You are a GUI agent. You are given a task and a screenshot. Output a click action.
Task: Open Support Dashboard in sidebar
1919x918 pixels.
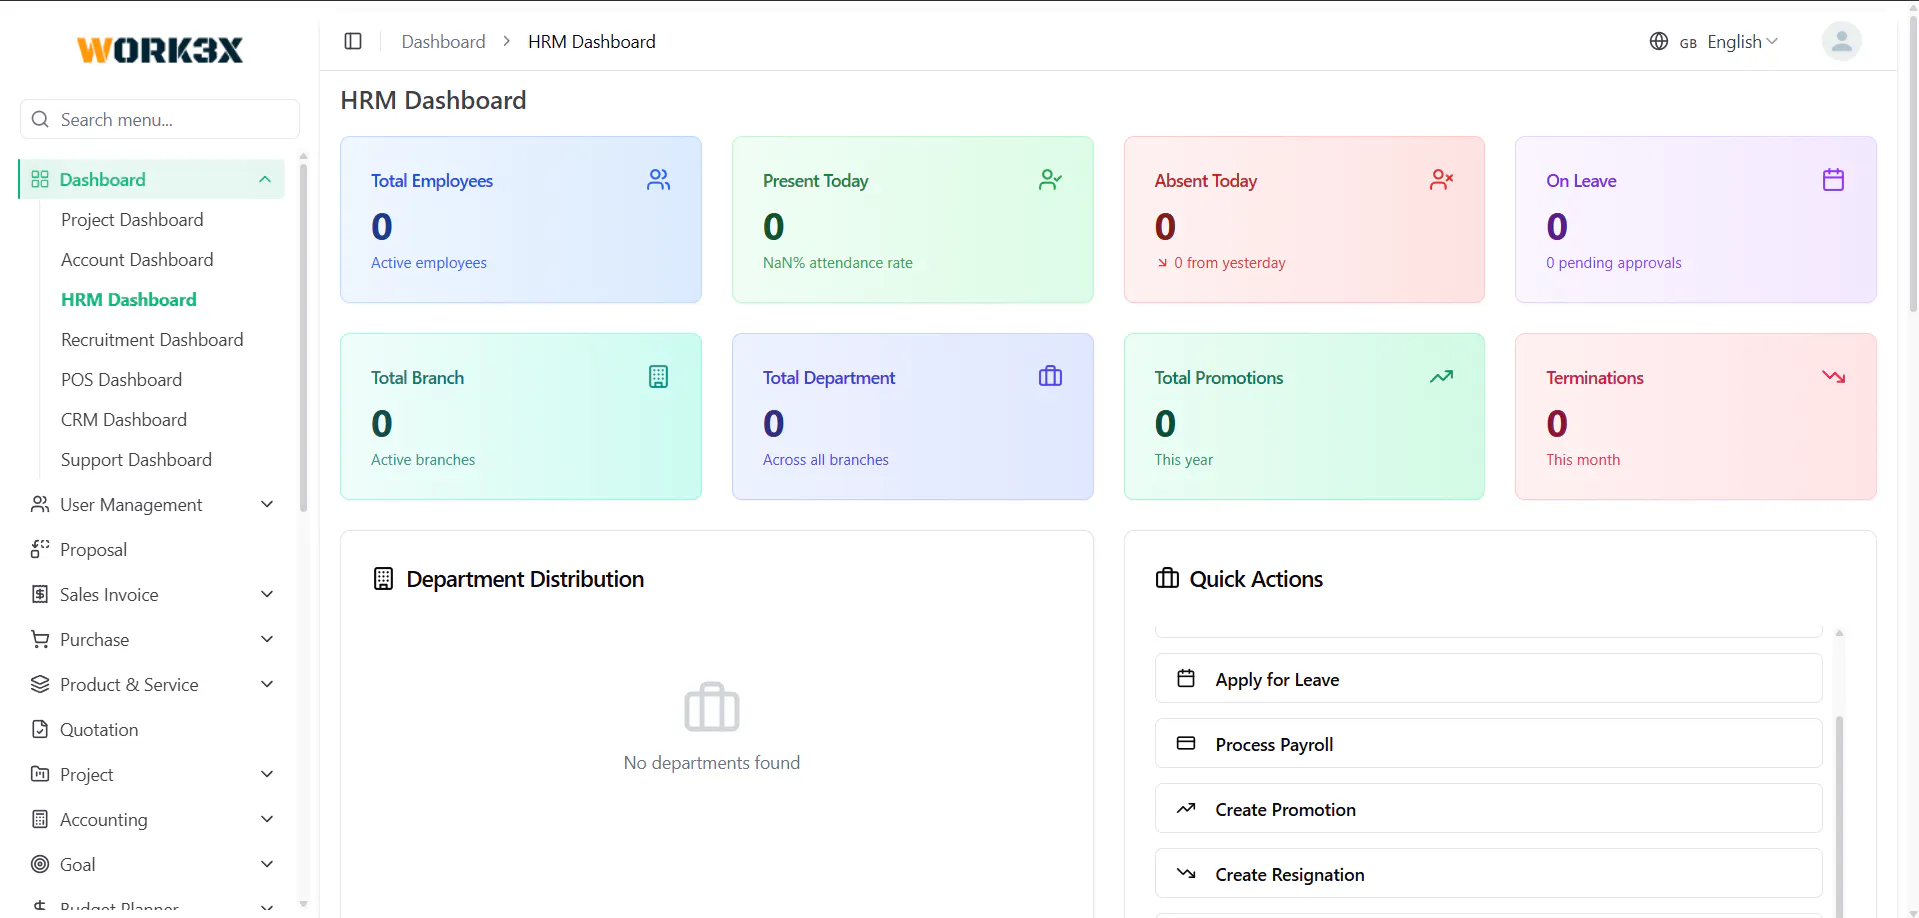(136, 459)
